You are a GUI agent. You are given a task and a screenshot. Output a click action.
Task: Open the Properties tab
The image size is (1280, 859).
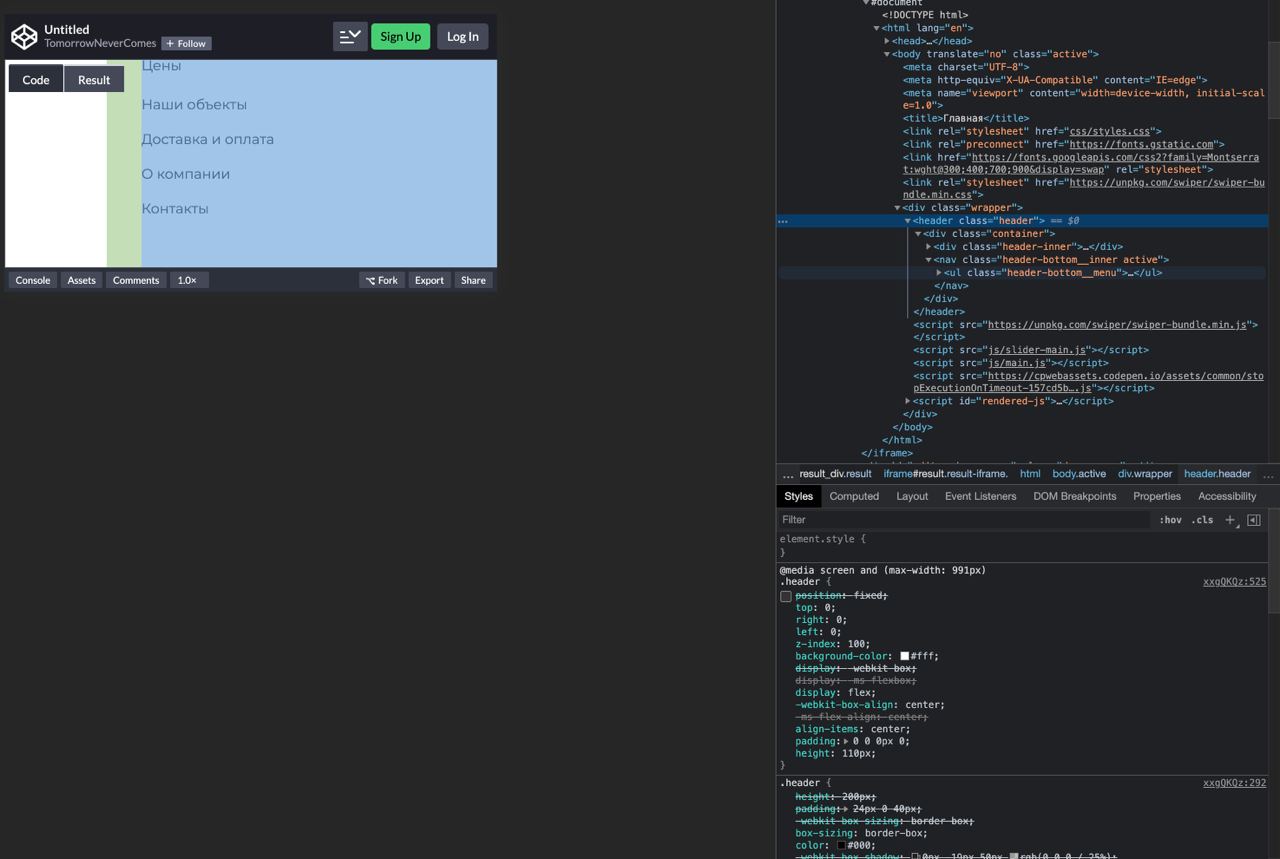click(x=1157, y=496)
